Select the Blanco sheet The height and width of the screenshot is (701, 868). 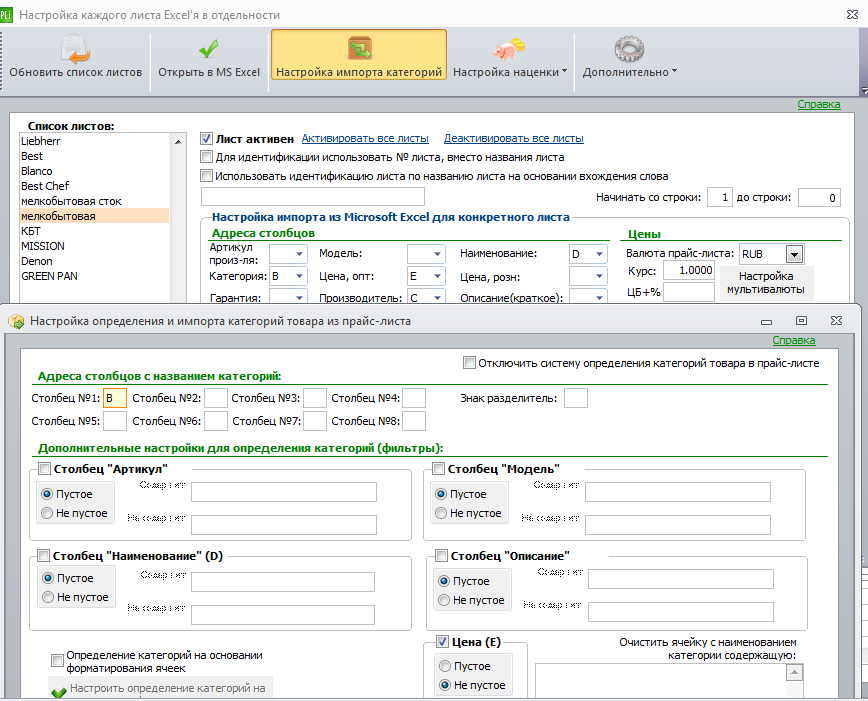94,171
